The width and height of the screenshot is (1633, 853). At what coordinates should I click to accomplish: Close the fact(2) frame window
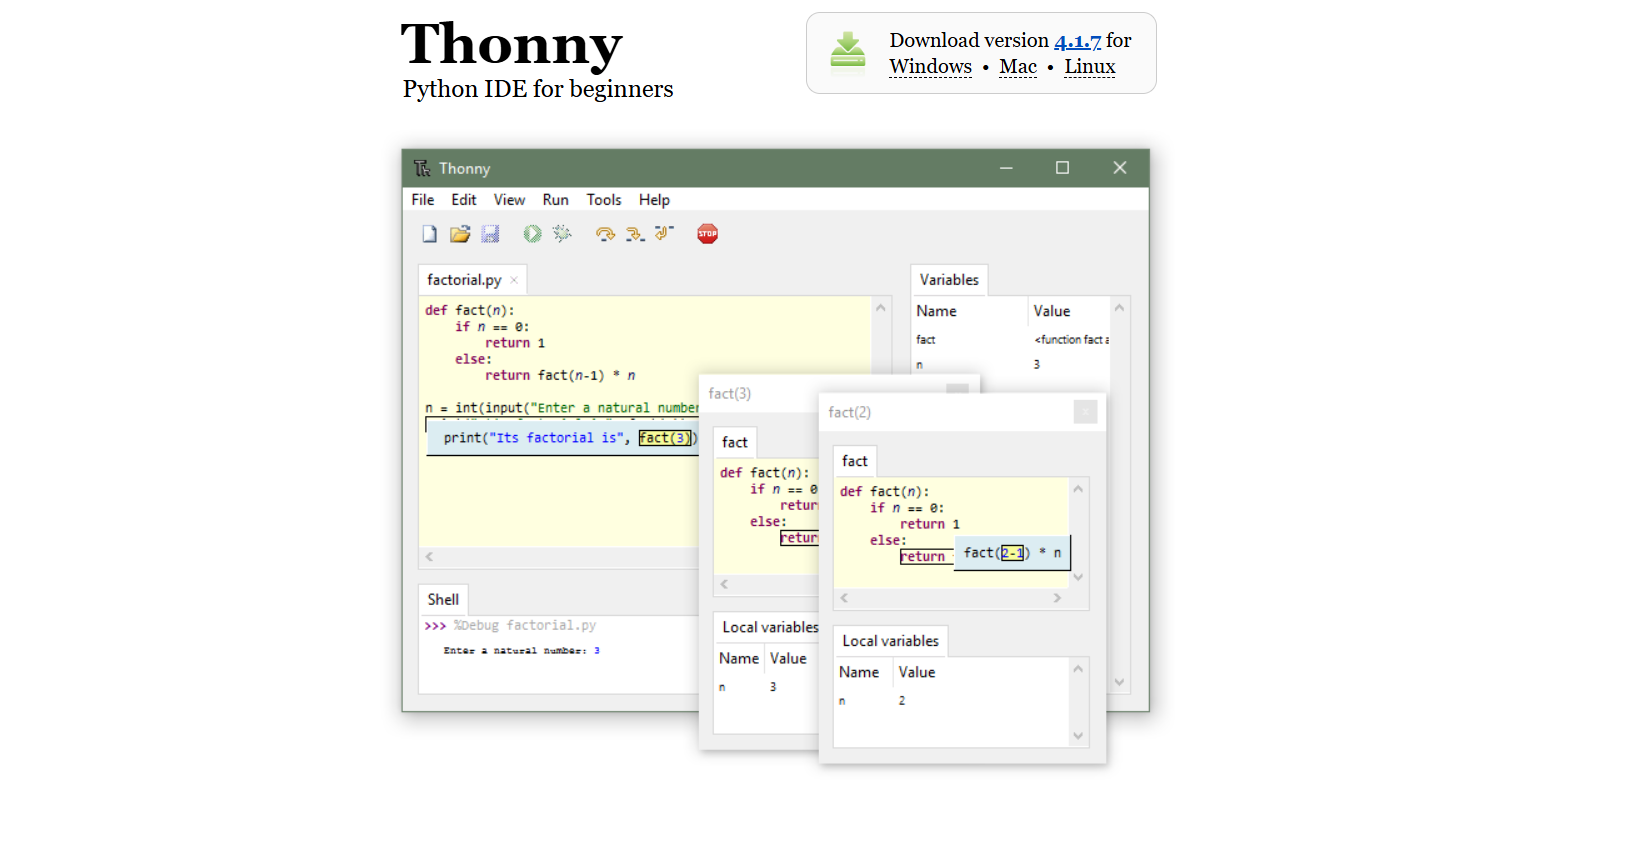(1086, 412)
